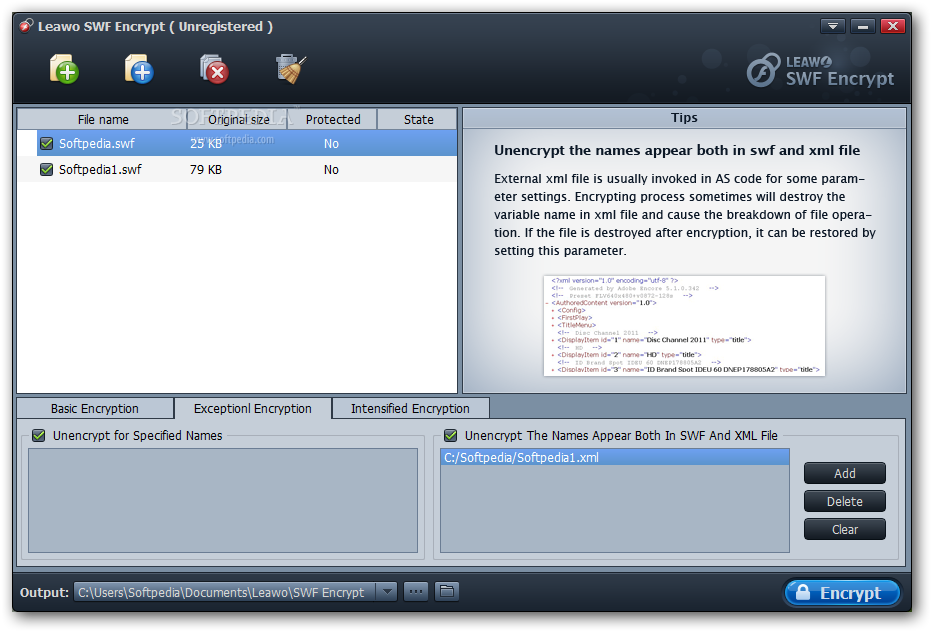
Task: Click the browse ellipsis button for output
Action: 415,592
